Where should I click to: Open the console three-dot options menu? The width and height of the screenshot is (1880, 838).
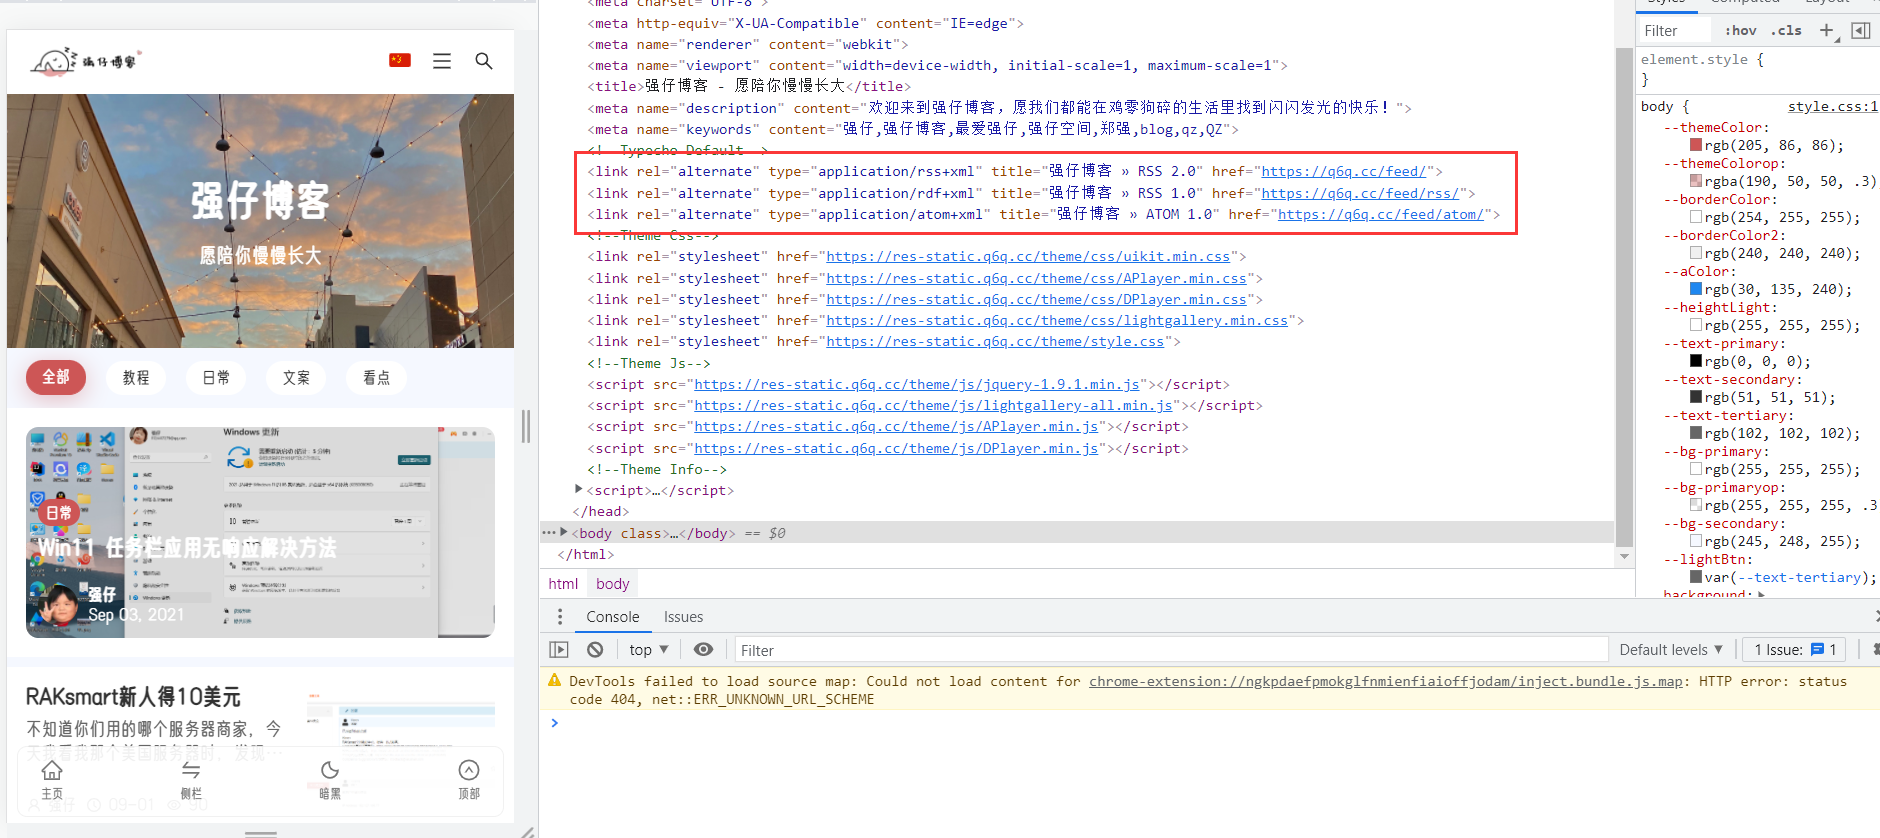coord(560,617)
